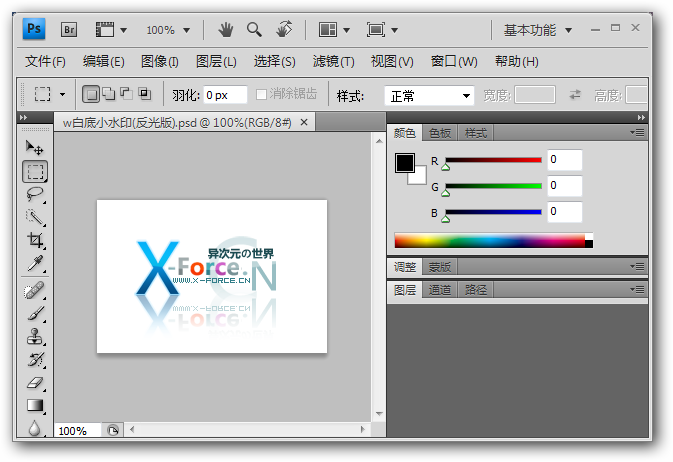Select the Gradient tool

point(35,405)
